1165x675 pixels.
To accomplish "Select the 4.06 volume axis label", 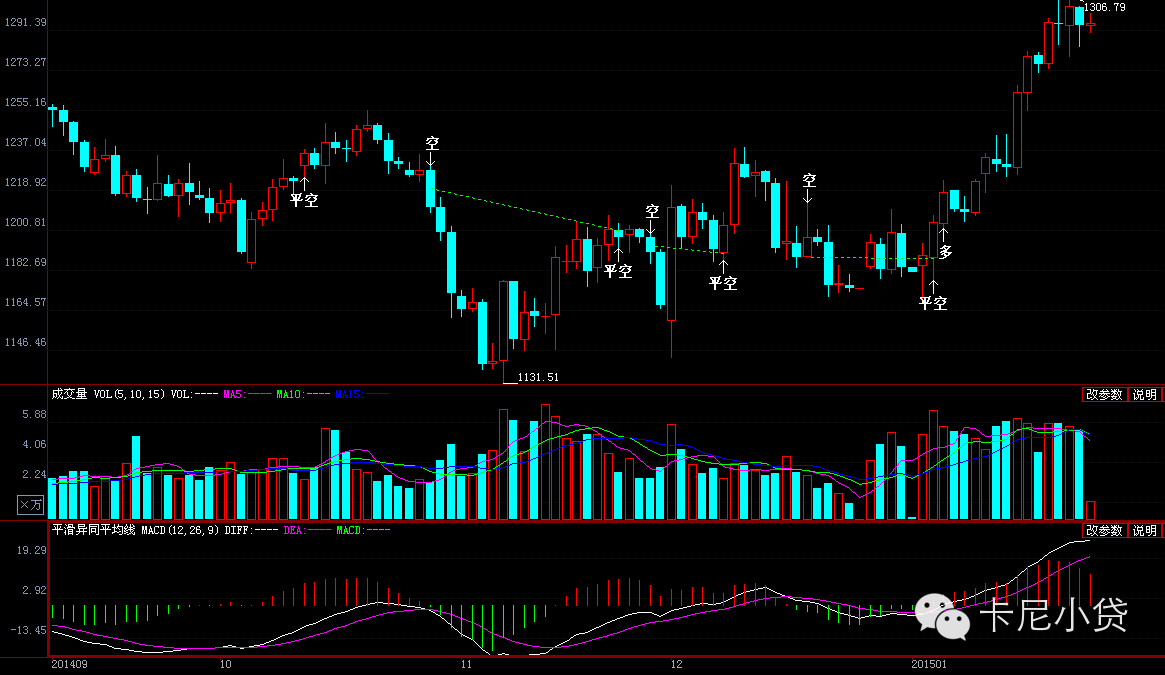I will pos(34,445).
